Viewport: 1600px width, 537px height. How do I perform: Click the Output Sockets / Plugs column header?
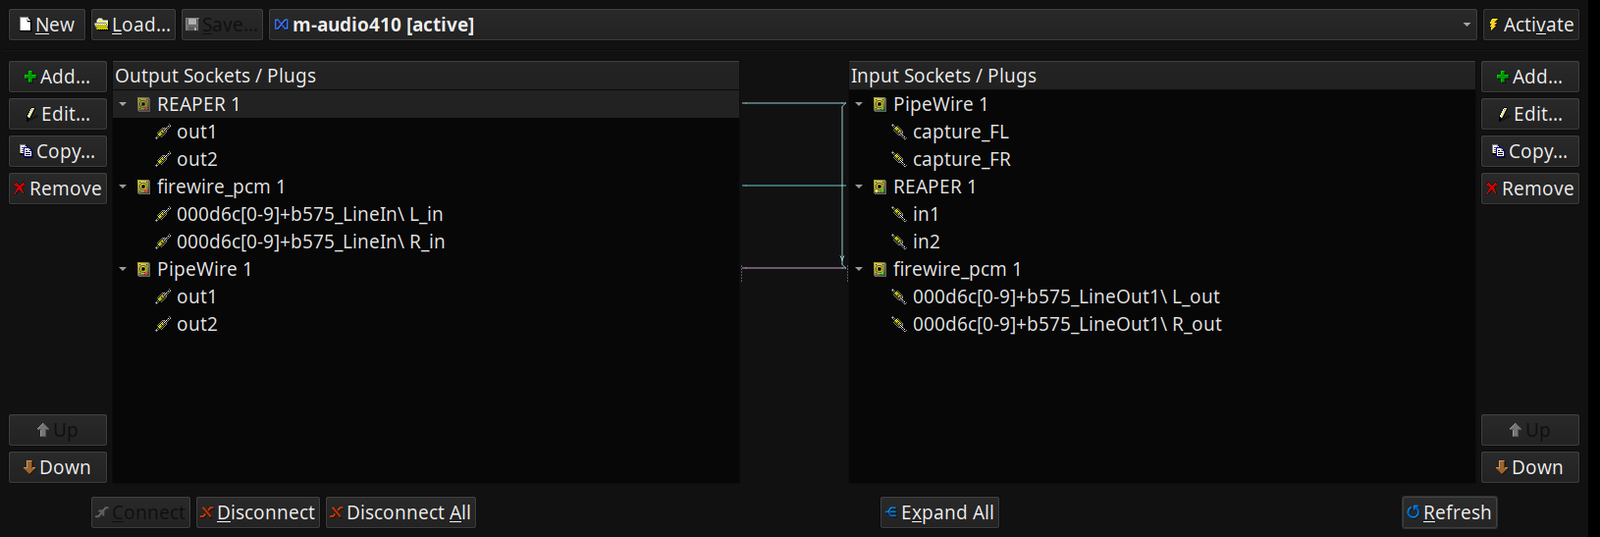tap(426, 76)
